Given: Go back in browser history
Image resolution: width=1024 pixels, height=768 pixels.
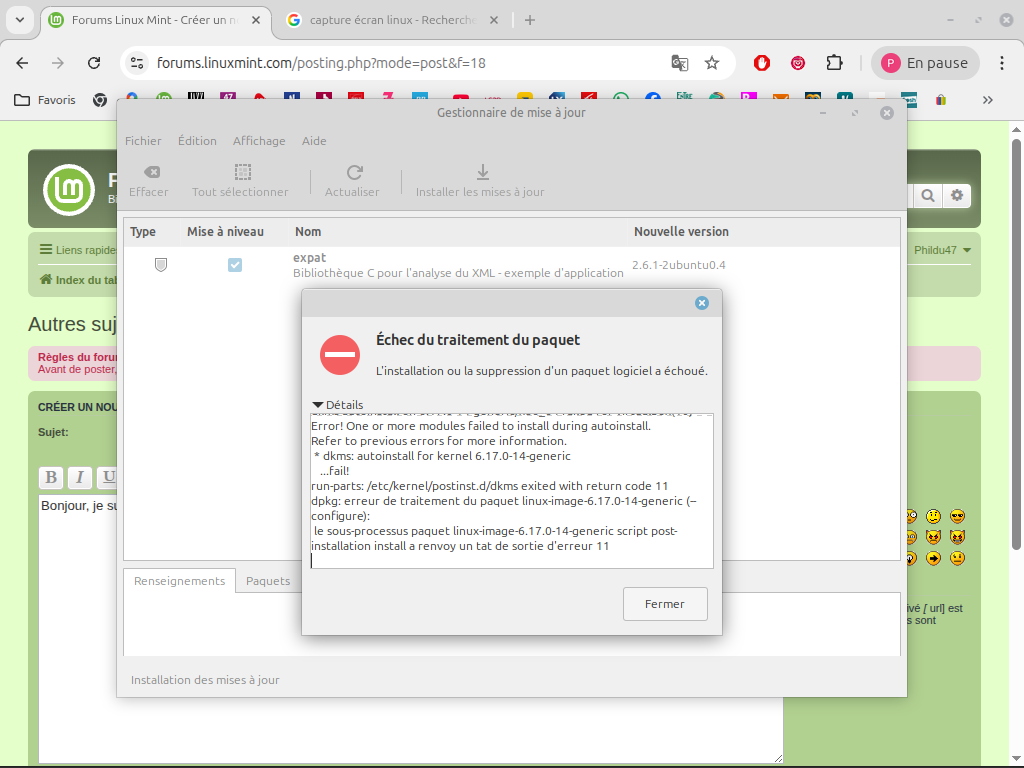Looking at the screenshot, I should [x=22, y=63].
